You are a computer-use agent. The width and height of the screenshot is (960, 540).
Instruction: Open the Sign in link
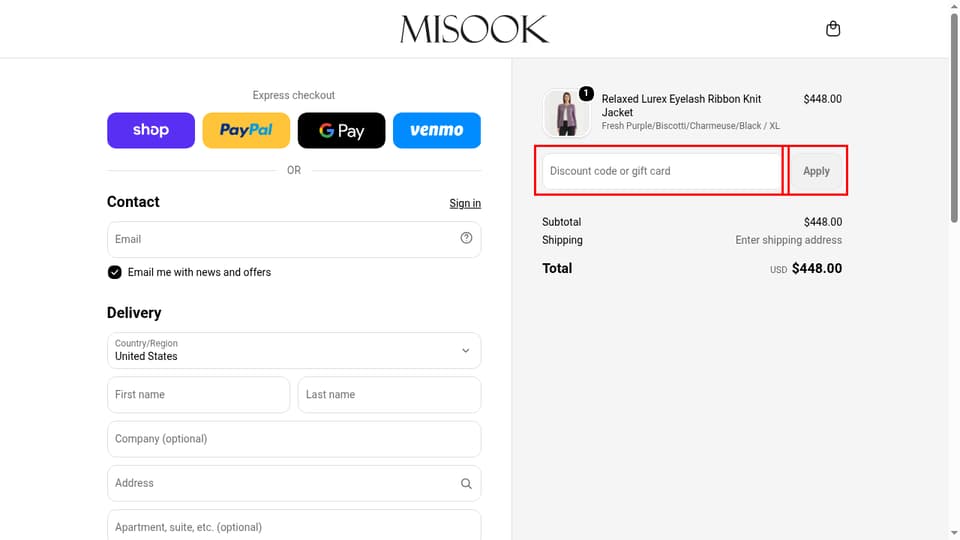click(x=465, y=203)
